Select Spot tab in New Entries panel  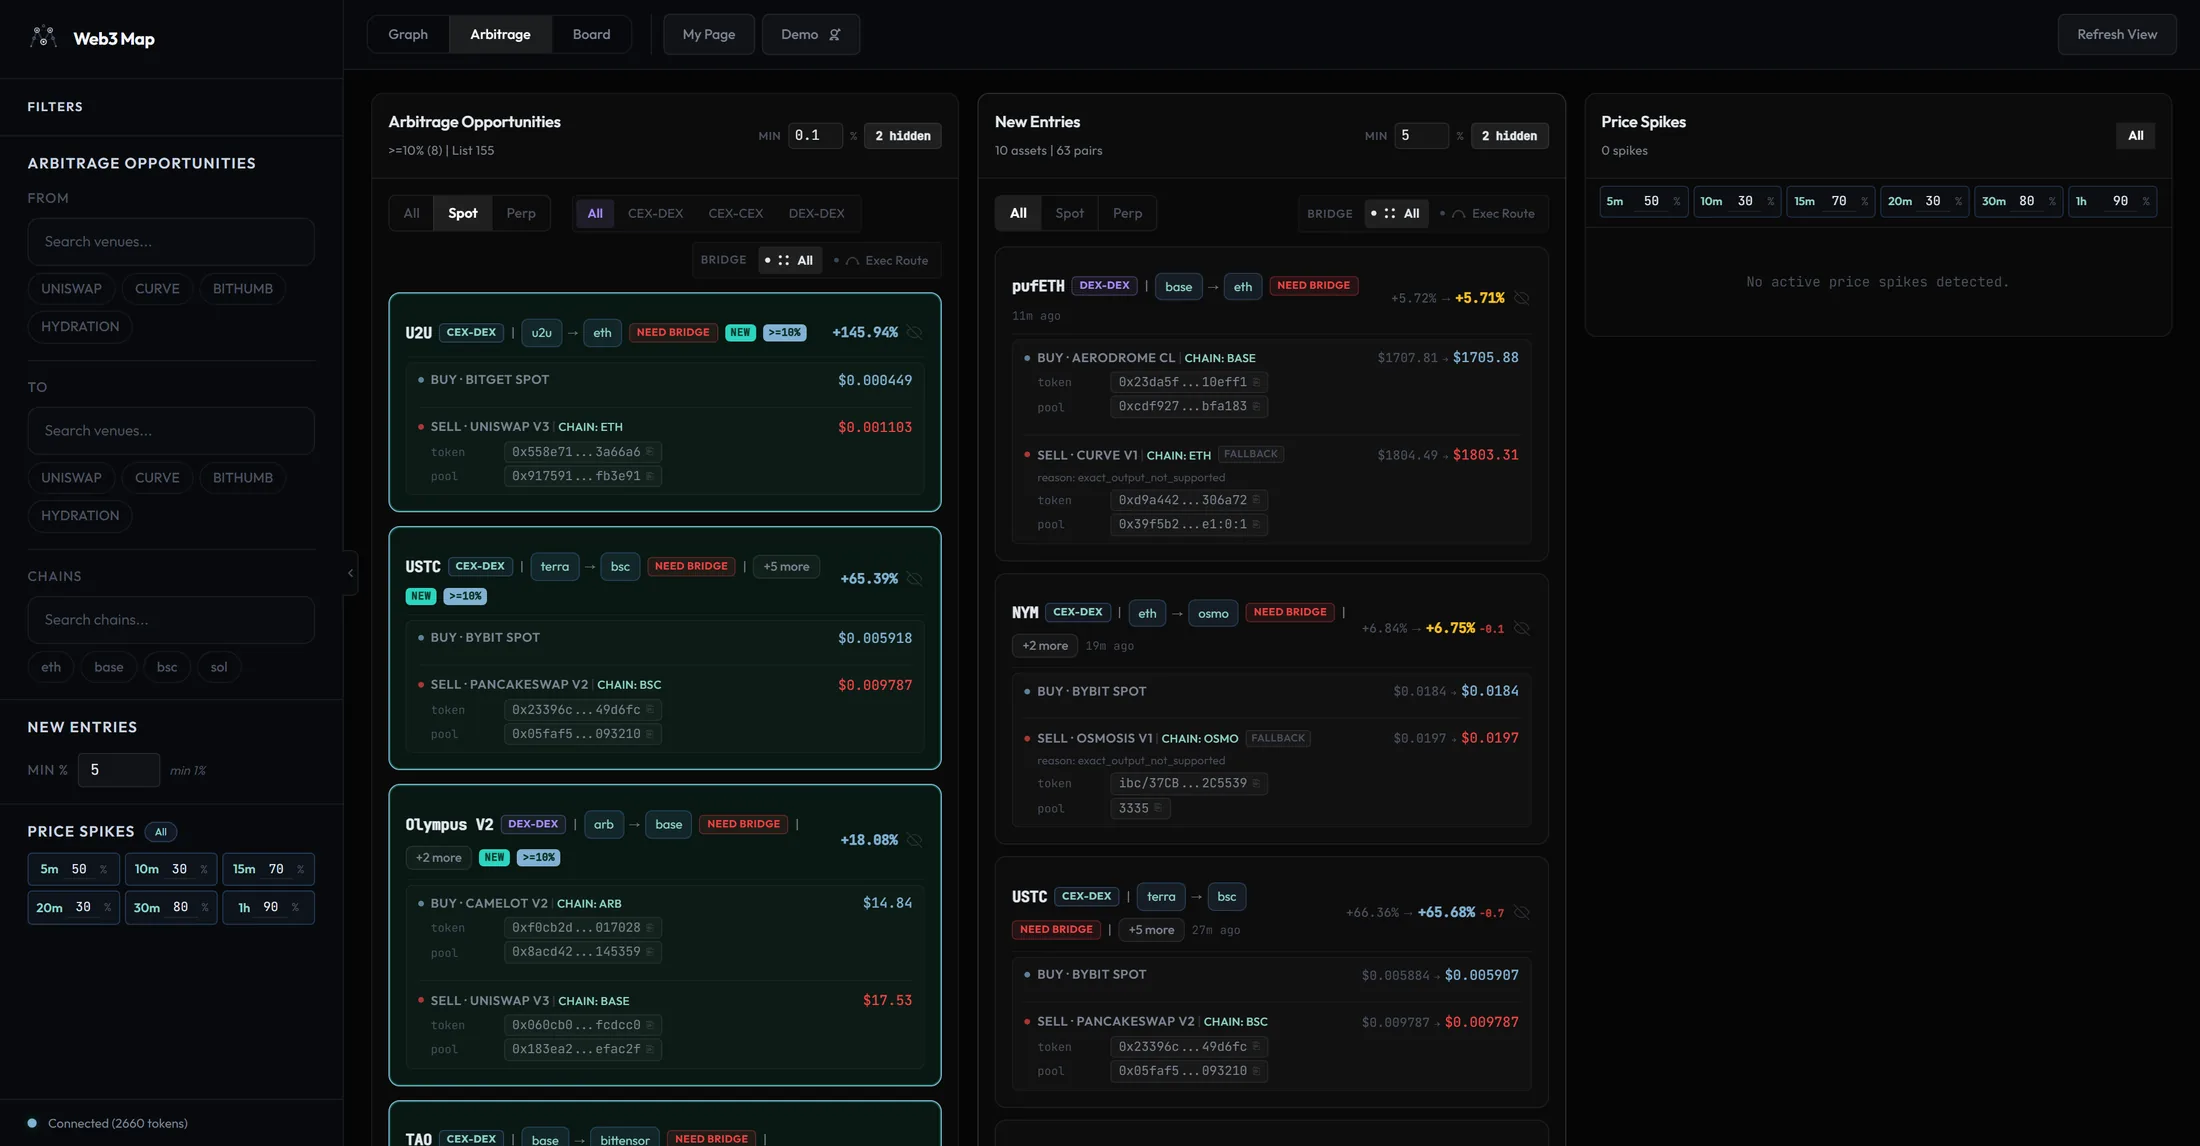tap(1069, 214)
